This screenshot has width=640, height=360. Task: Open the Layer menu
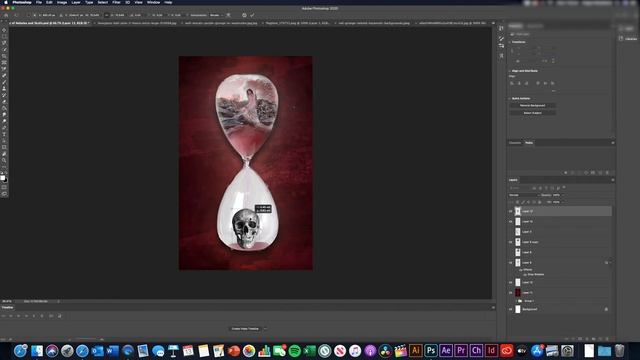pos(76,2)
